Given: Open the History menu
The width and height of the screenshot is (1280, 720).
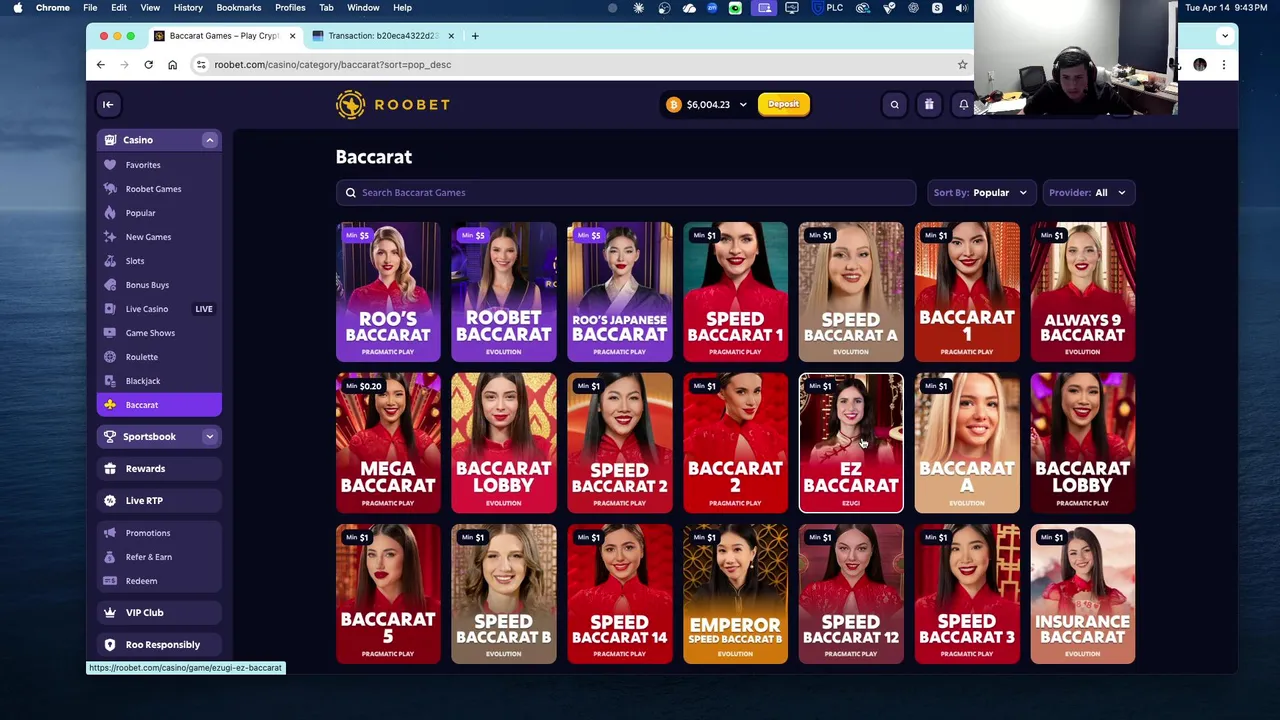Looking at the screenshot, I should point(188,8).
